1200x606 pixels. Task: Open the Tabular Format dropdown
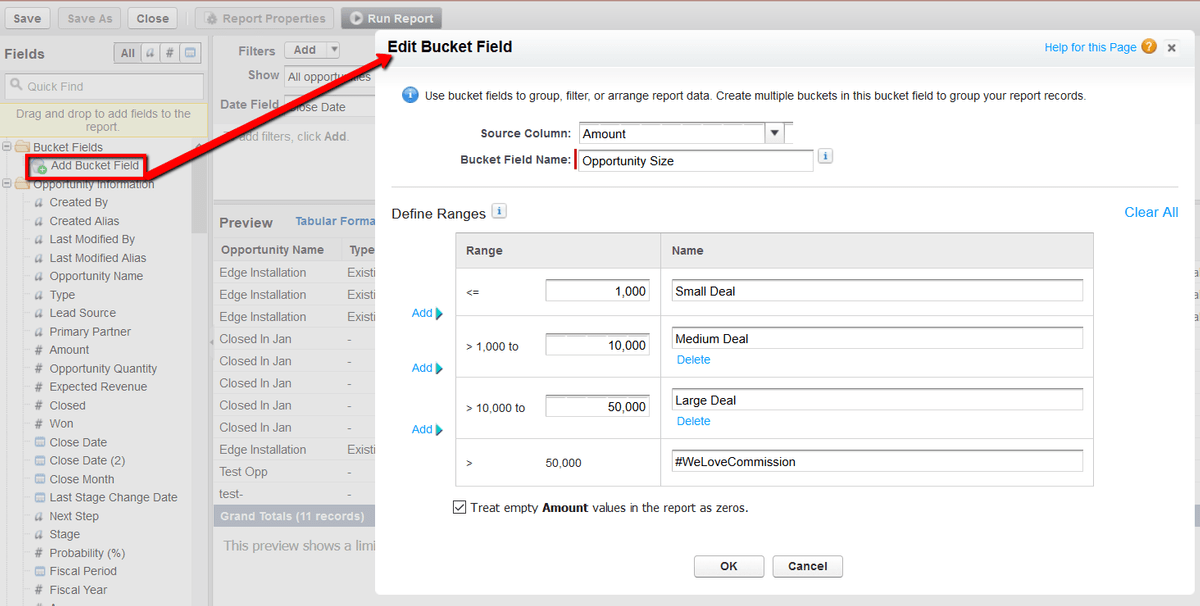335,221
